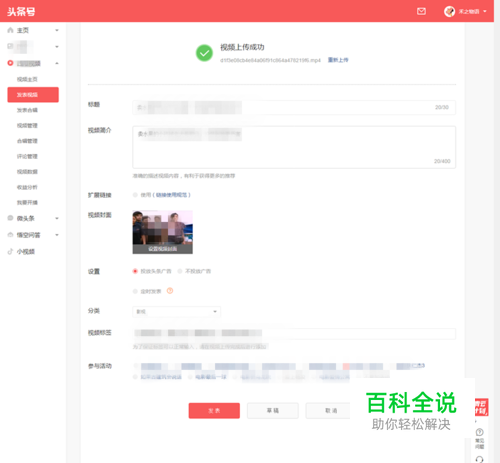Viewport: 500px width, 463px height.
Task: Open 视频数据 in the sidebar
Action: 27,172
